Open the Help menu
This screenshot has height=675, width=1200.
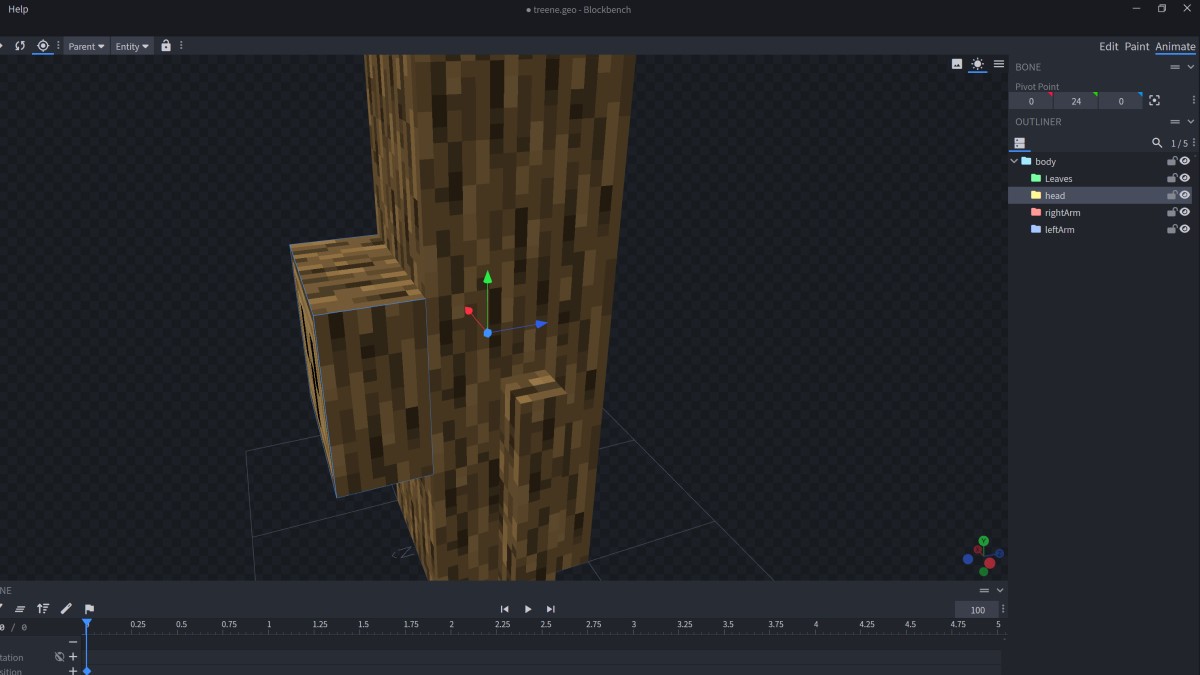point(18,9)
